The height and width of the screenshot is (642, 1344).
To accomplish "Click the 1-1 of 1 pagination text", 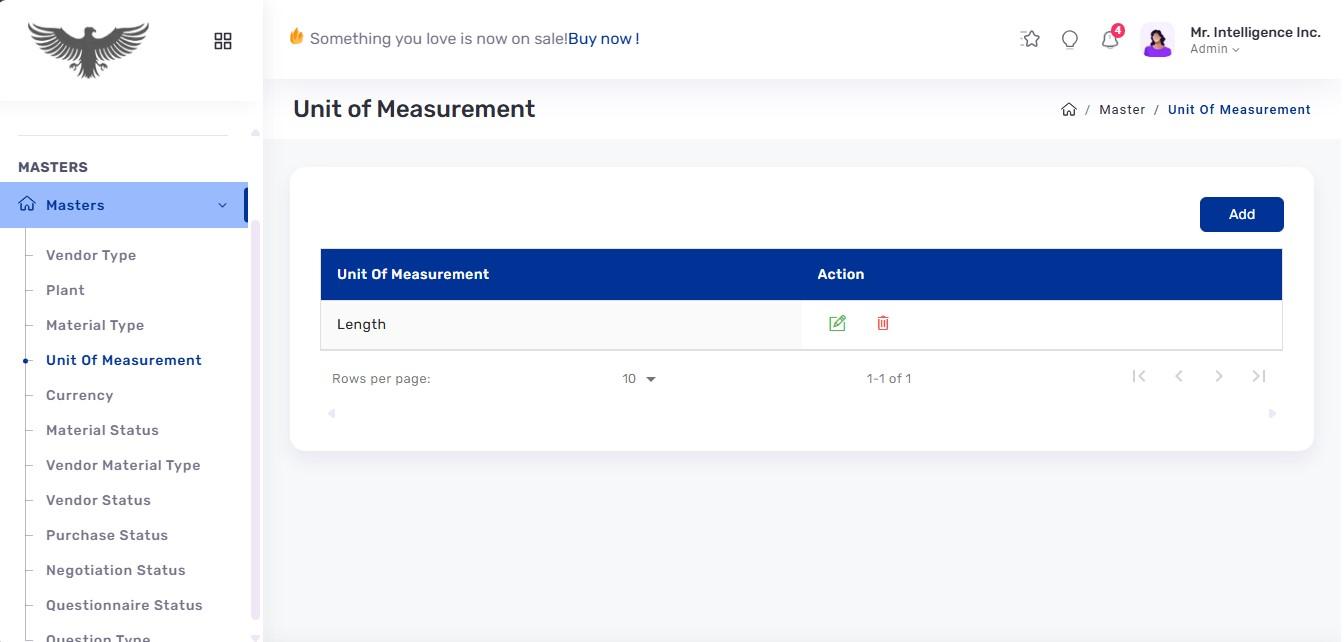I will pyautogui.click(x=889, y=379).
